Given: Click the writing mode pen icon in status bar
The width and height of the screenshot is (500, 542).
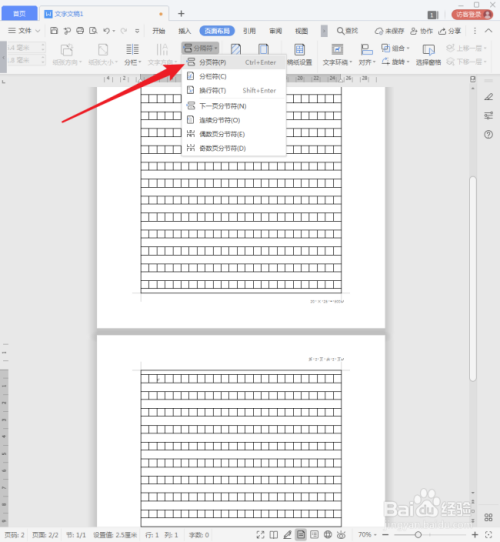Looking at the screenshot, I should pyautogui.click(x=287, y=535).
